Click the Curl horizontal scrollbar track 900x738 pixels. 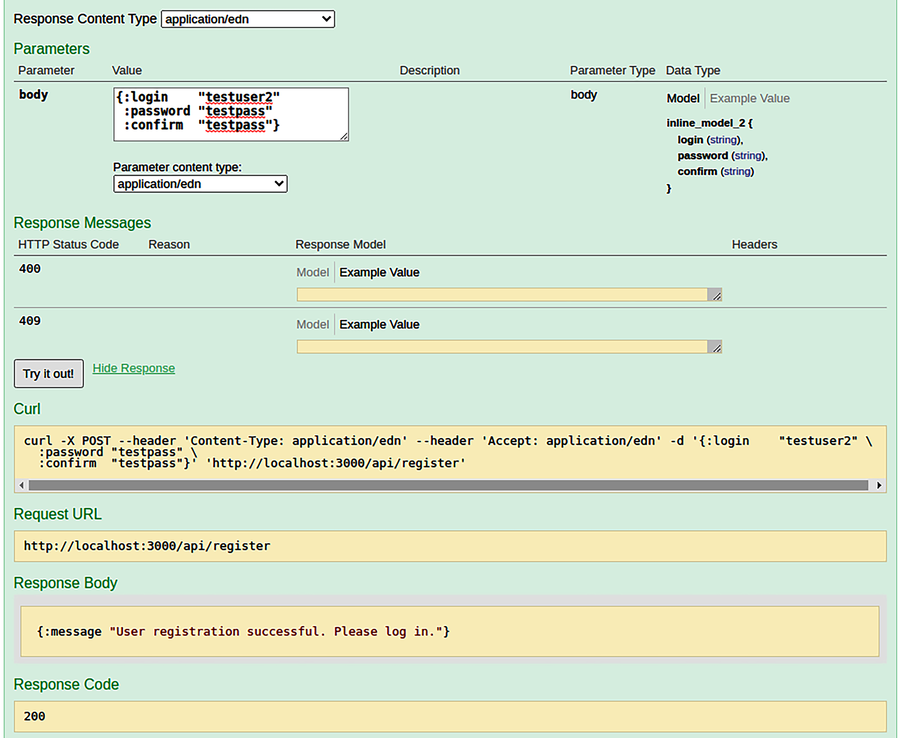point(448,485)
